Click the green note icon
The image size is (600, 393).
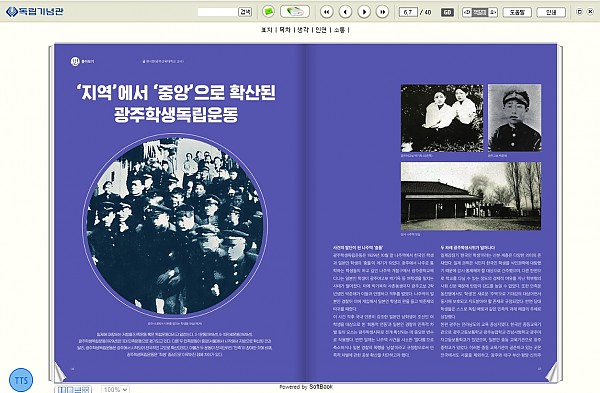[x=269, y=11]
